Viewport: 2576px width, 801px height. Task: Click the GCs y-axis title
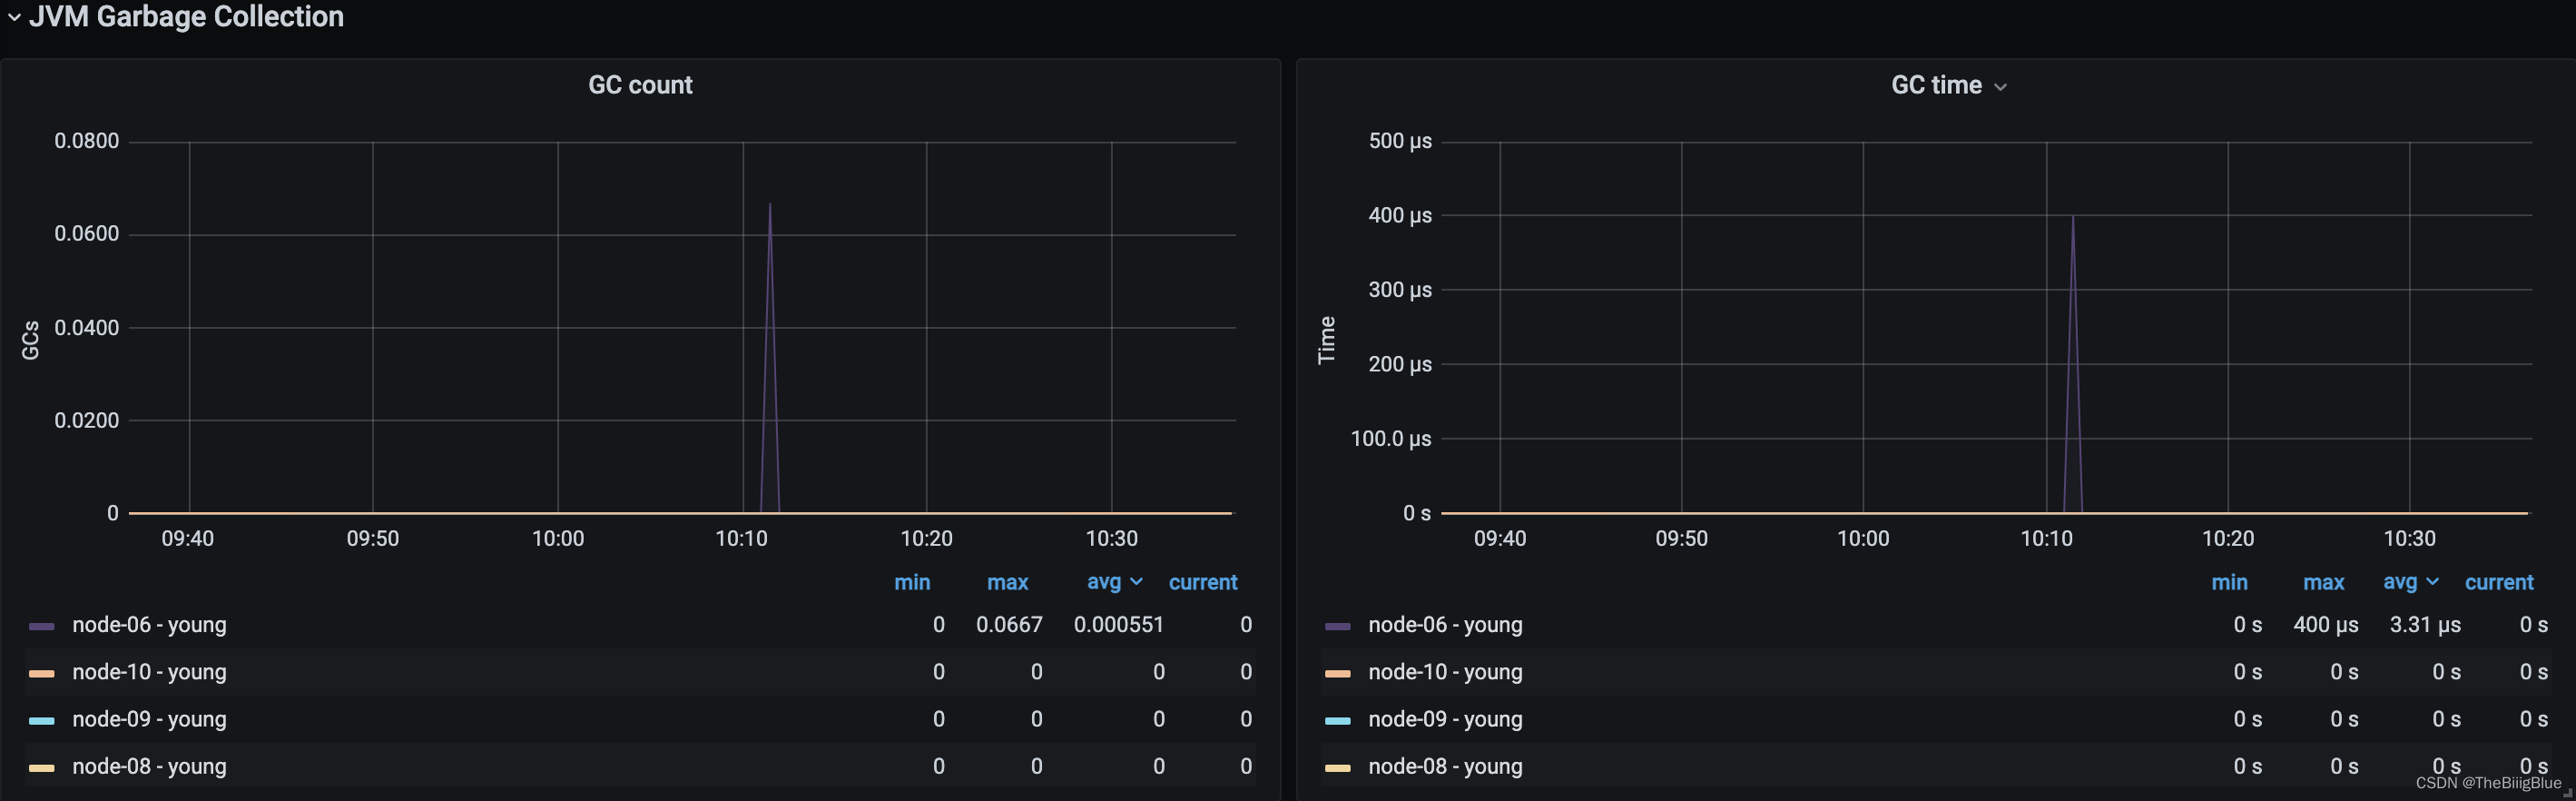[31, 340]
